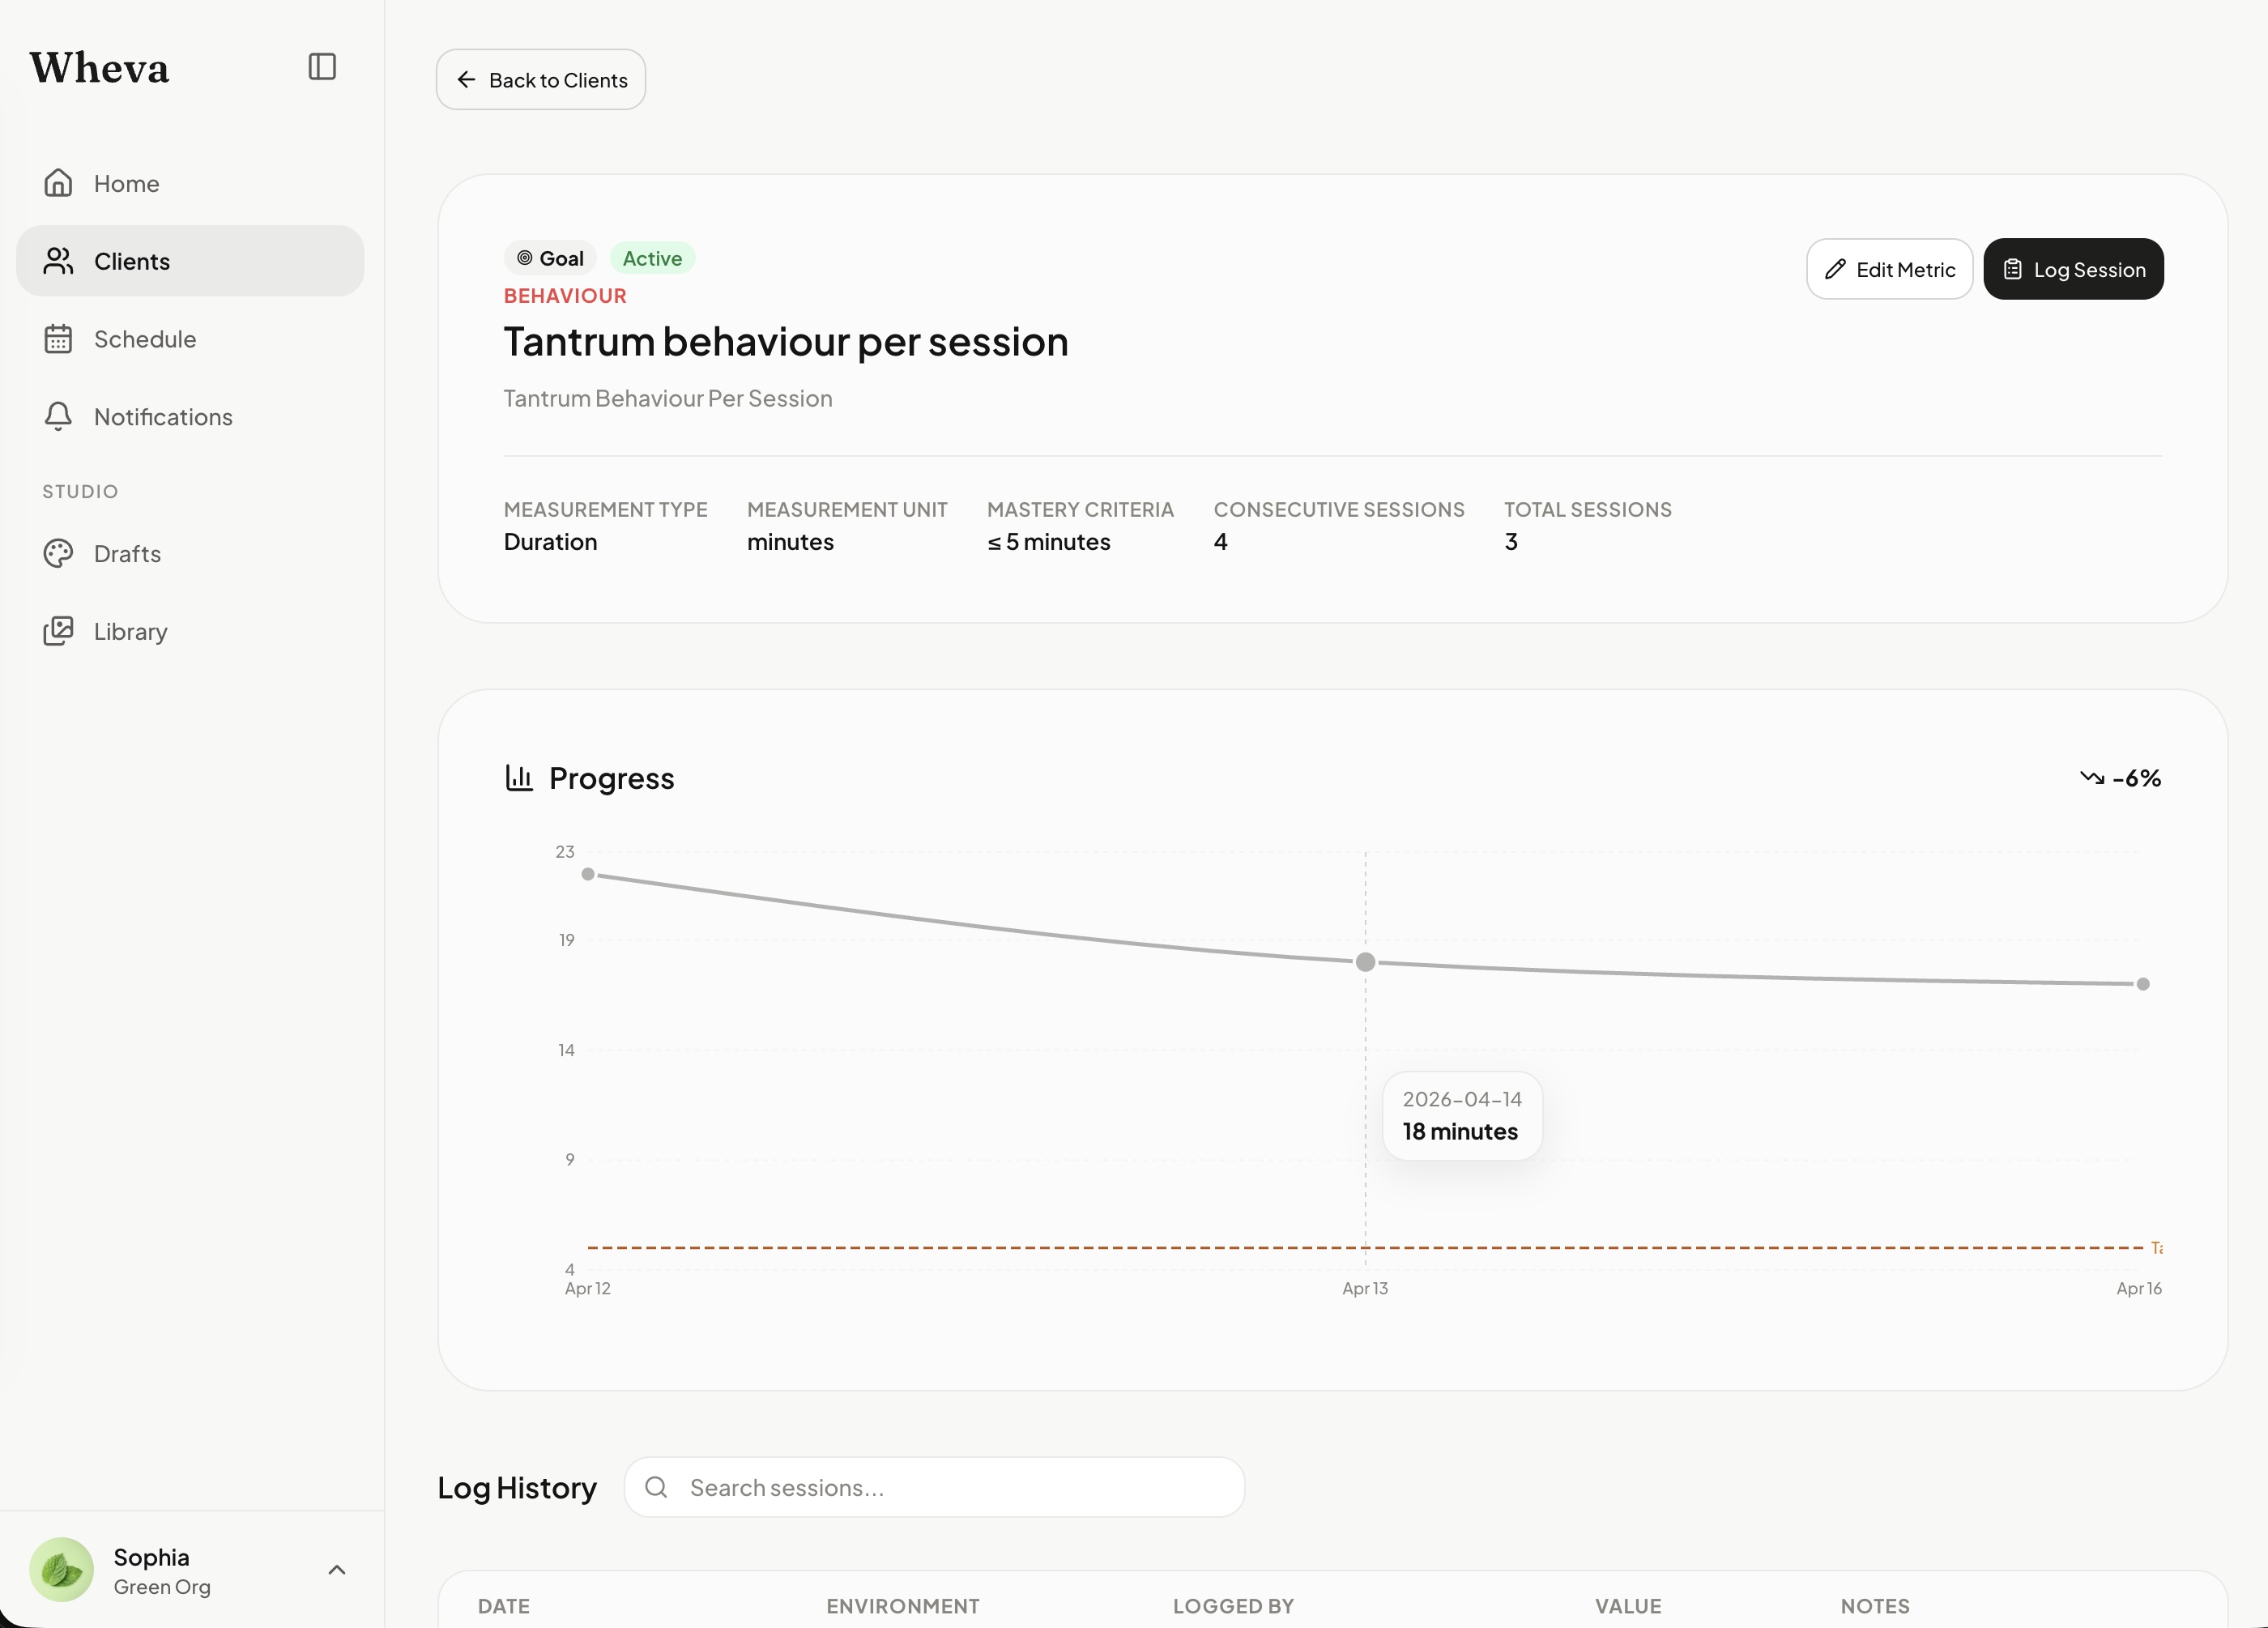This screenshot has width=2268, height=1628.
Task: Click the Notifications bell icon
Action: (58, 417)
